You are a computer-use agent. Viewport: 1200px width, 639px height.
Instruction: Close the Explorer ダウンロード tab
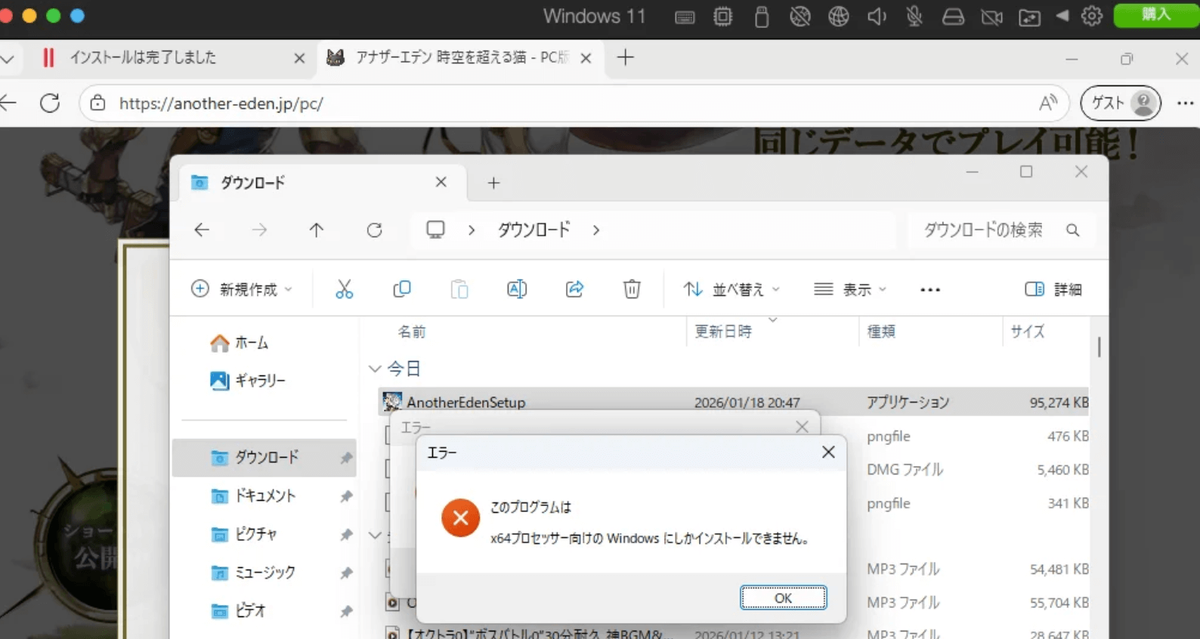(x=441, y=183)
